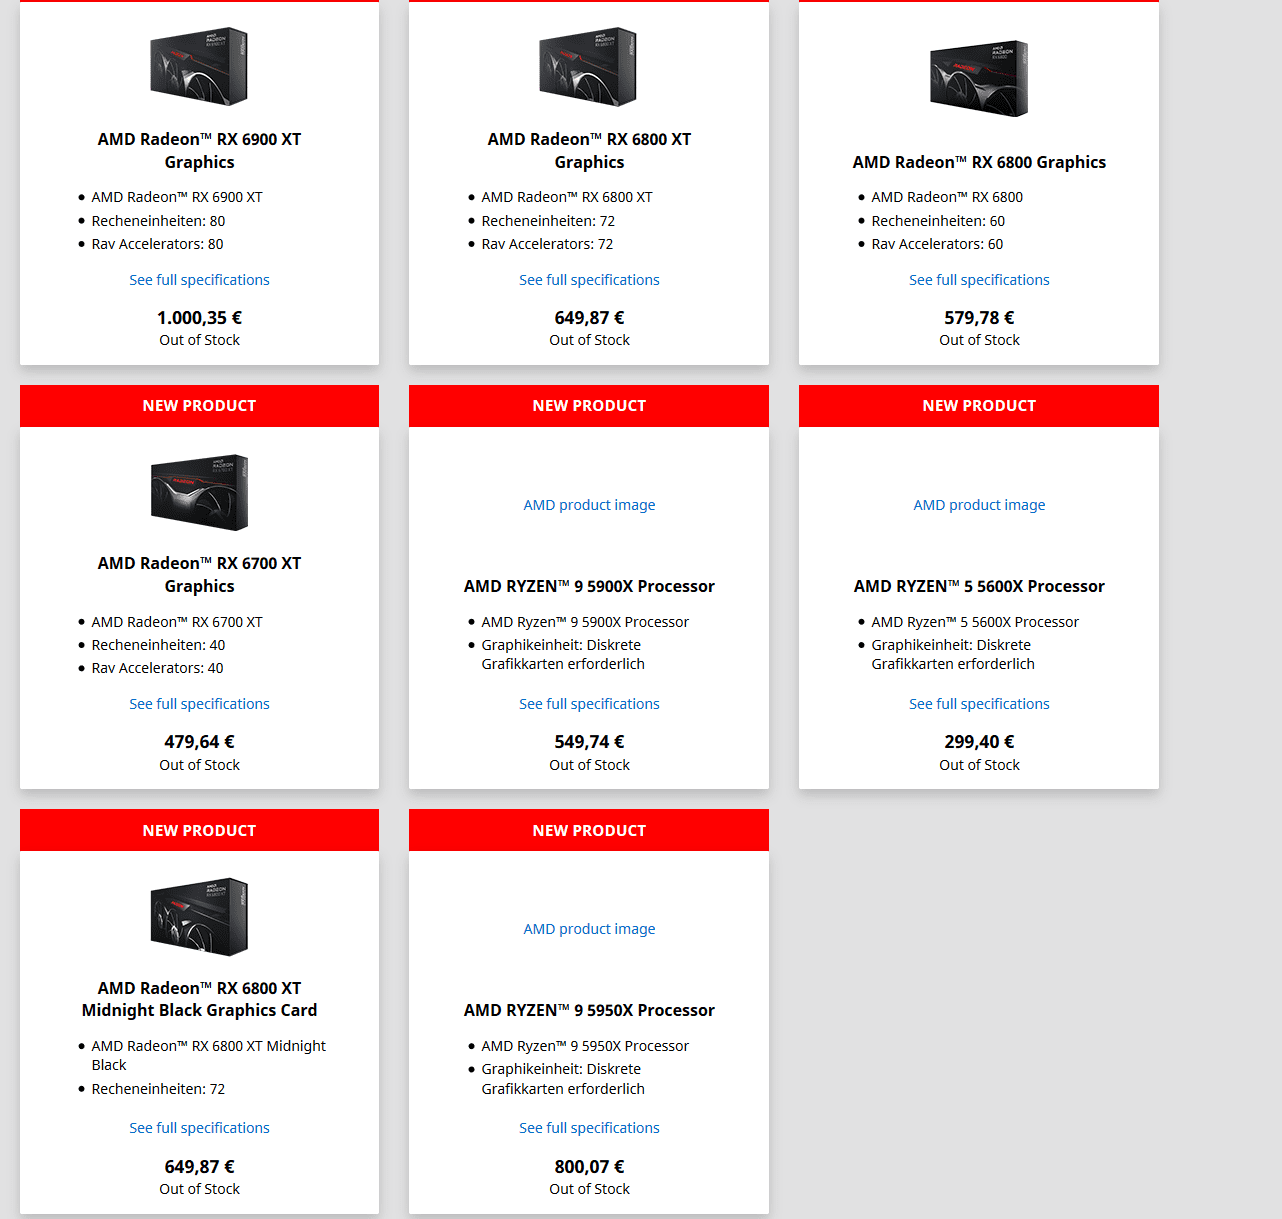See full specifications for RX 6900 XT
Screen dimensions: 1282x1219
(x=199, y=280)
